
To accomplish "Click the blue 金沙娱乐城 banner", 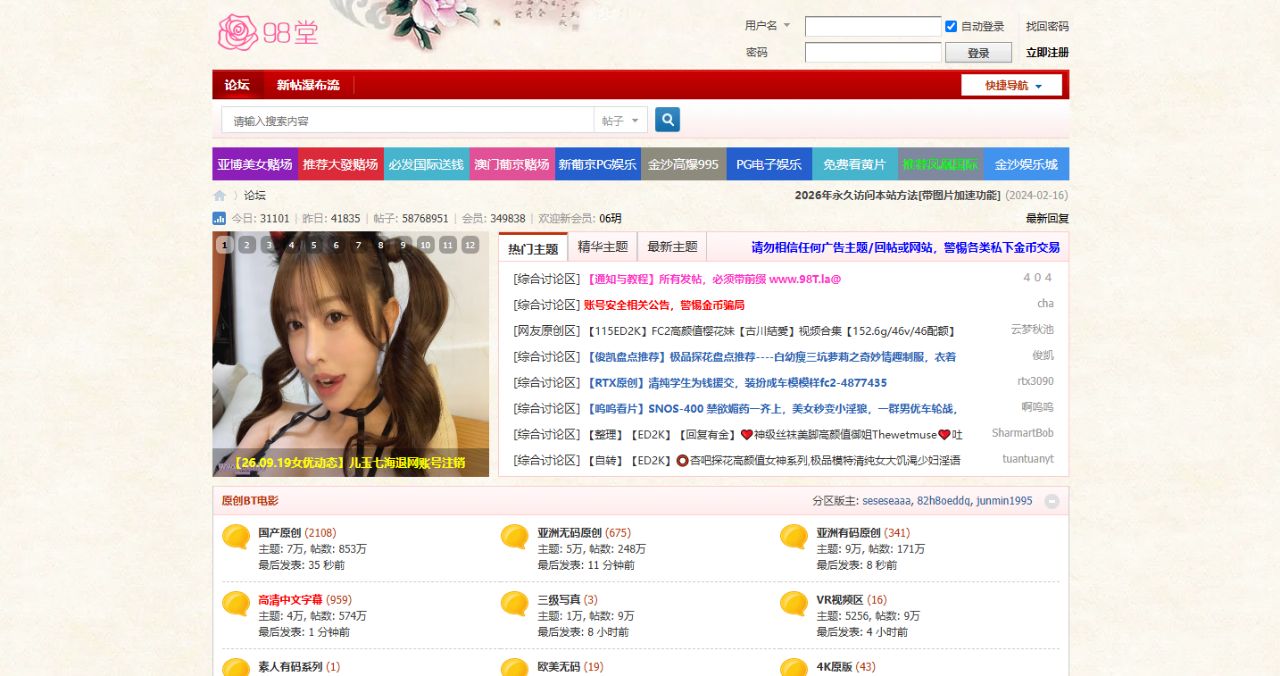I will [1026, 164].
